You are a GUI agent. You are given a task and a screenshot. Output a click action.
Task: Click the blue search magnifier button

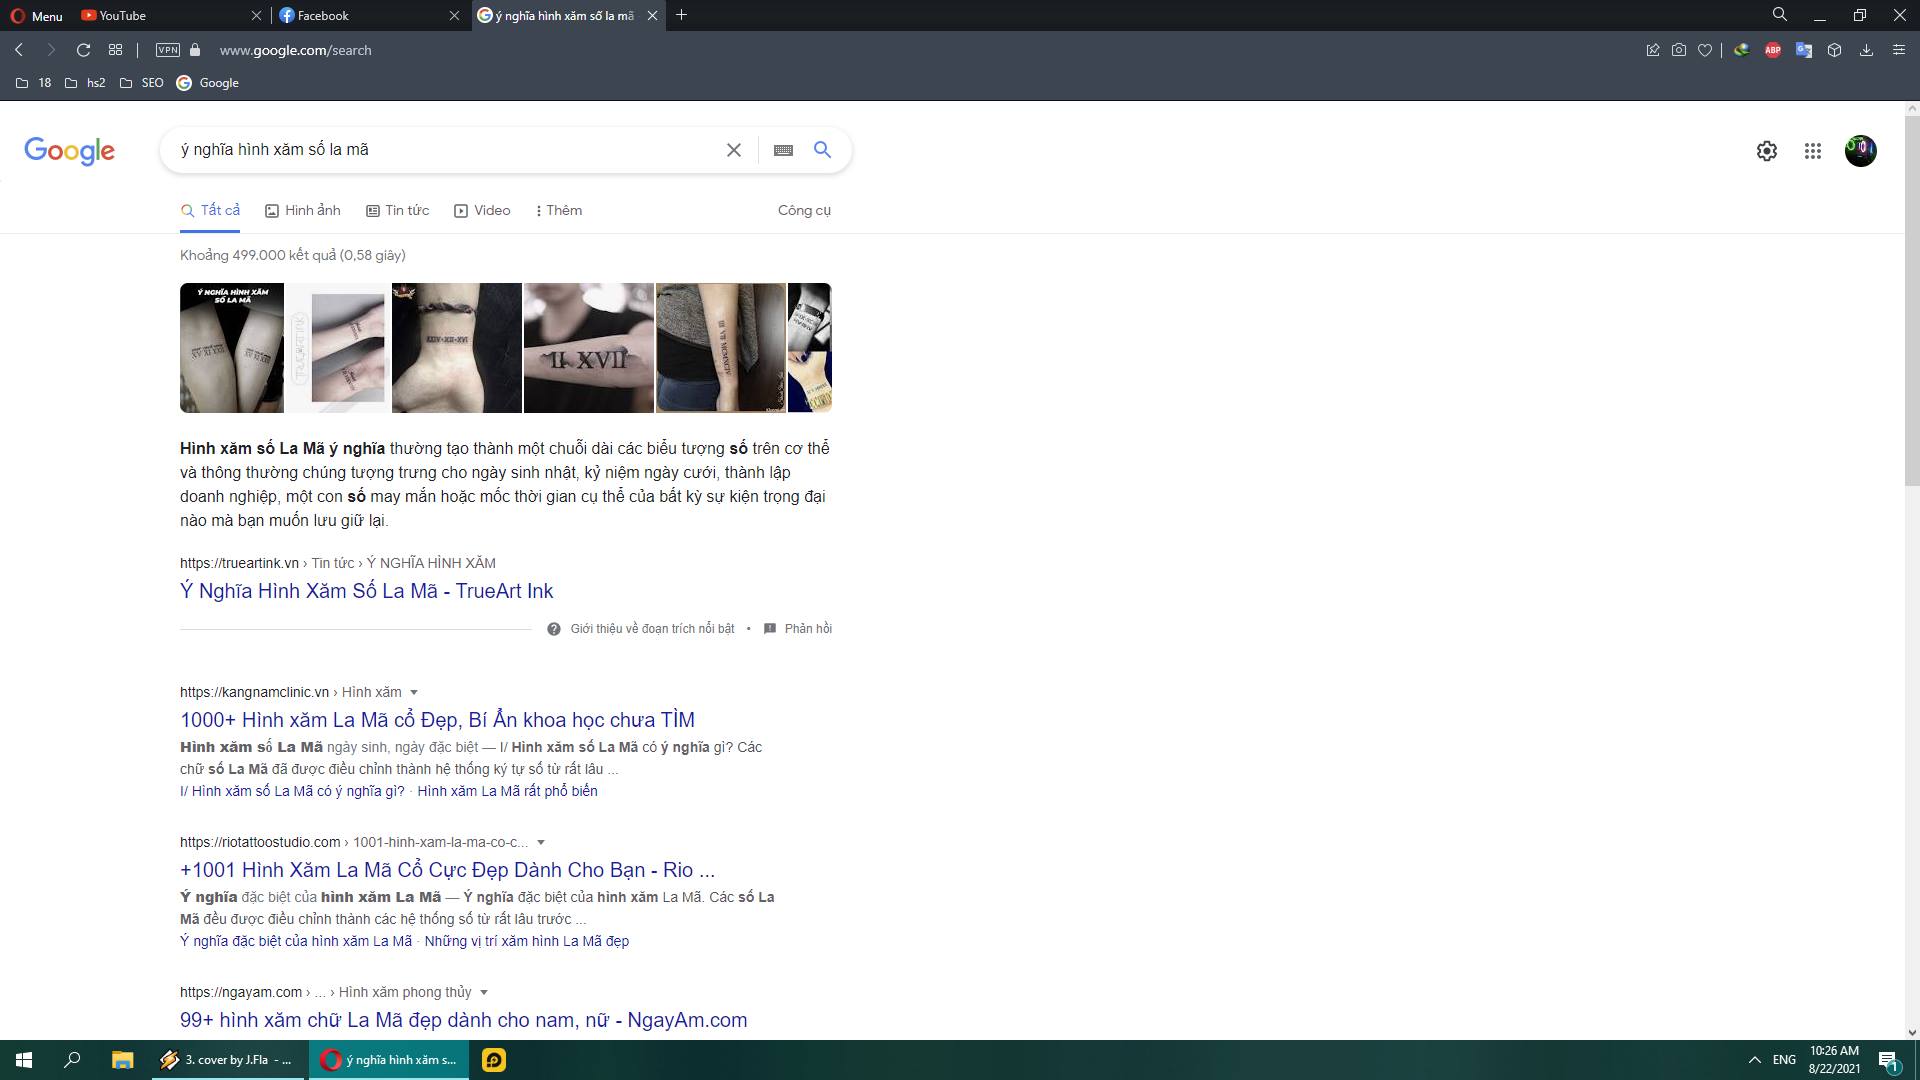click(x=822, y=150)
